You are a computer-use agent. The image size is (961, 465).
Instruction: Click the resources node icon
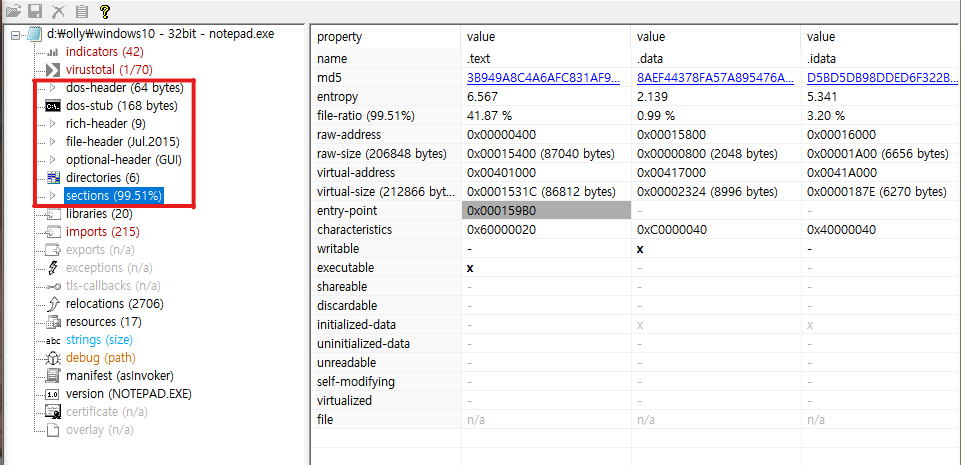pos(54,322)
